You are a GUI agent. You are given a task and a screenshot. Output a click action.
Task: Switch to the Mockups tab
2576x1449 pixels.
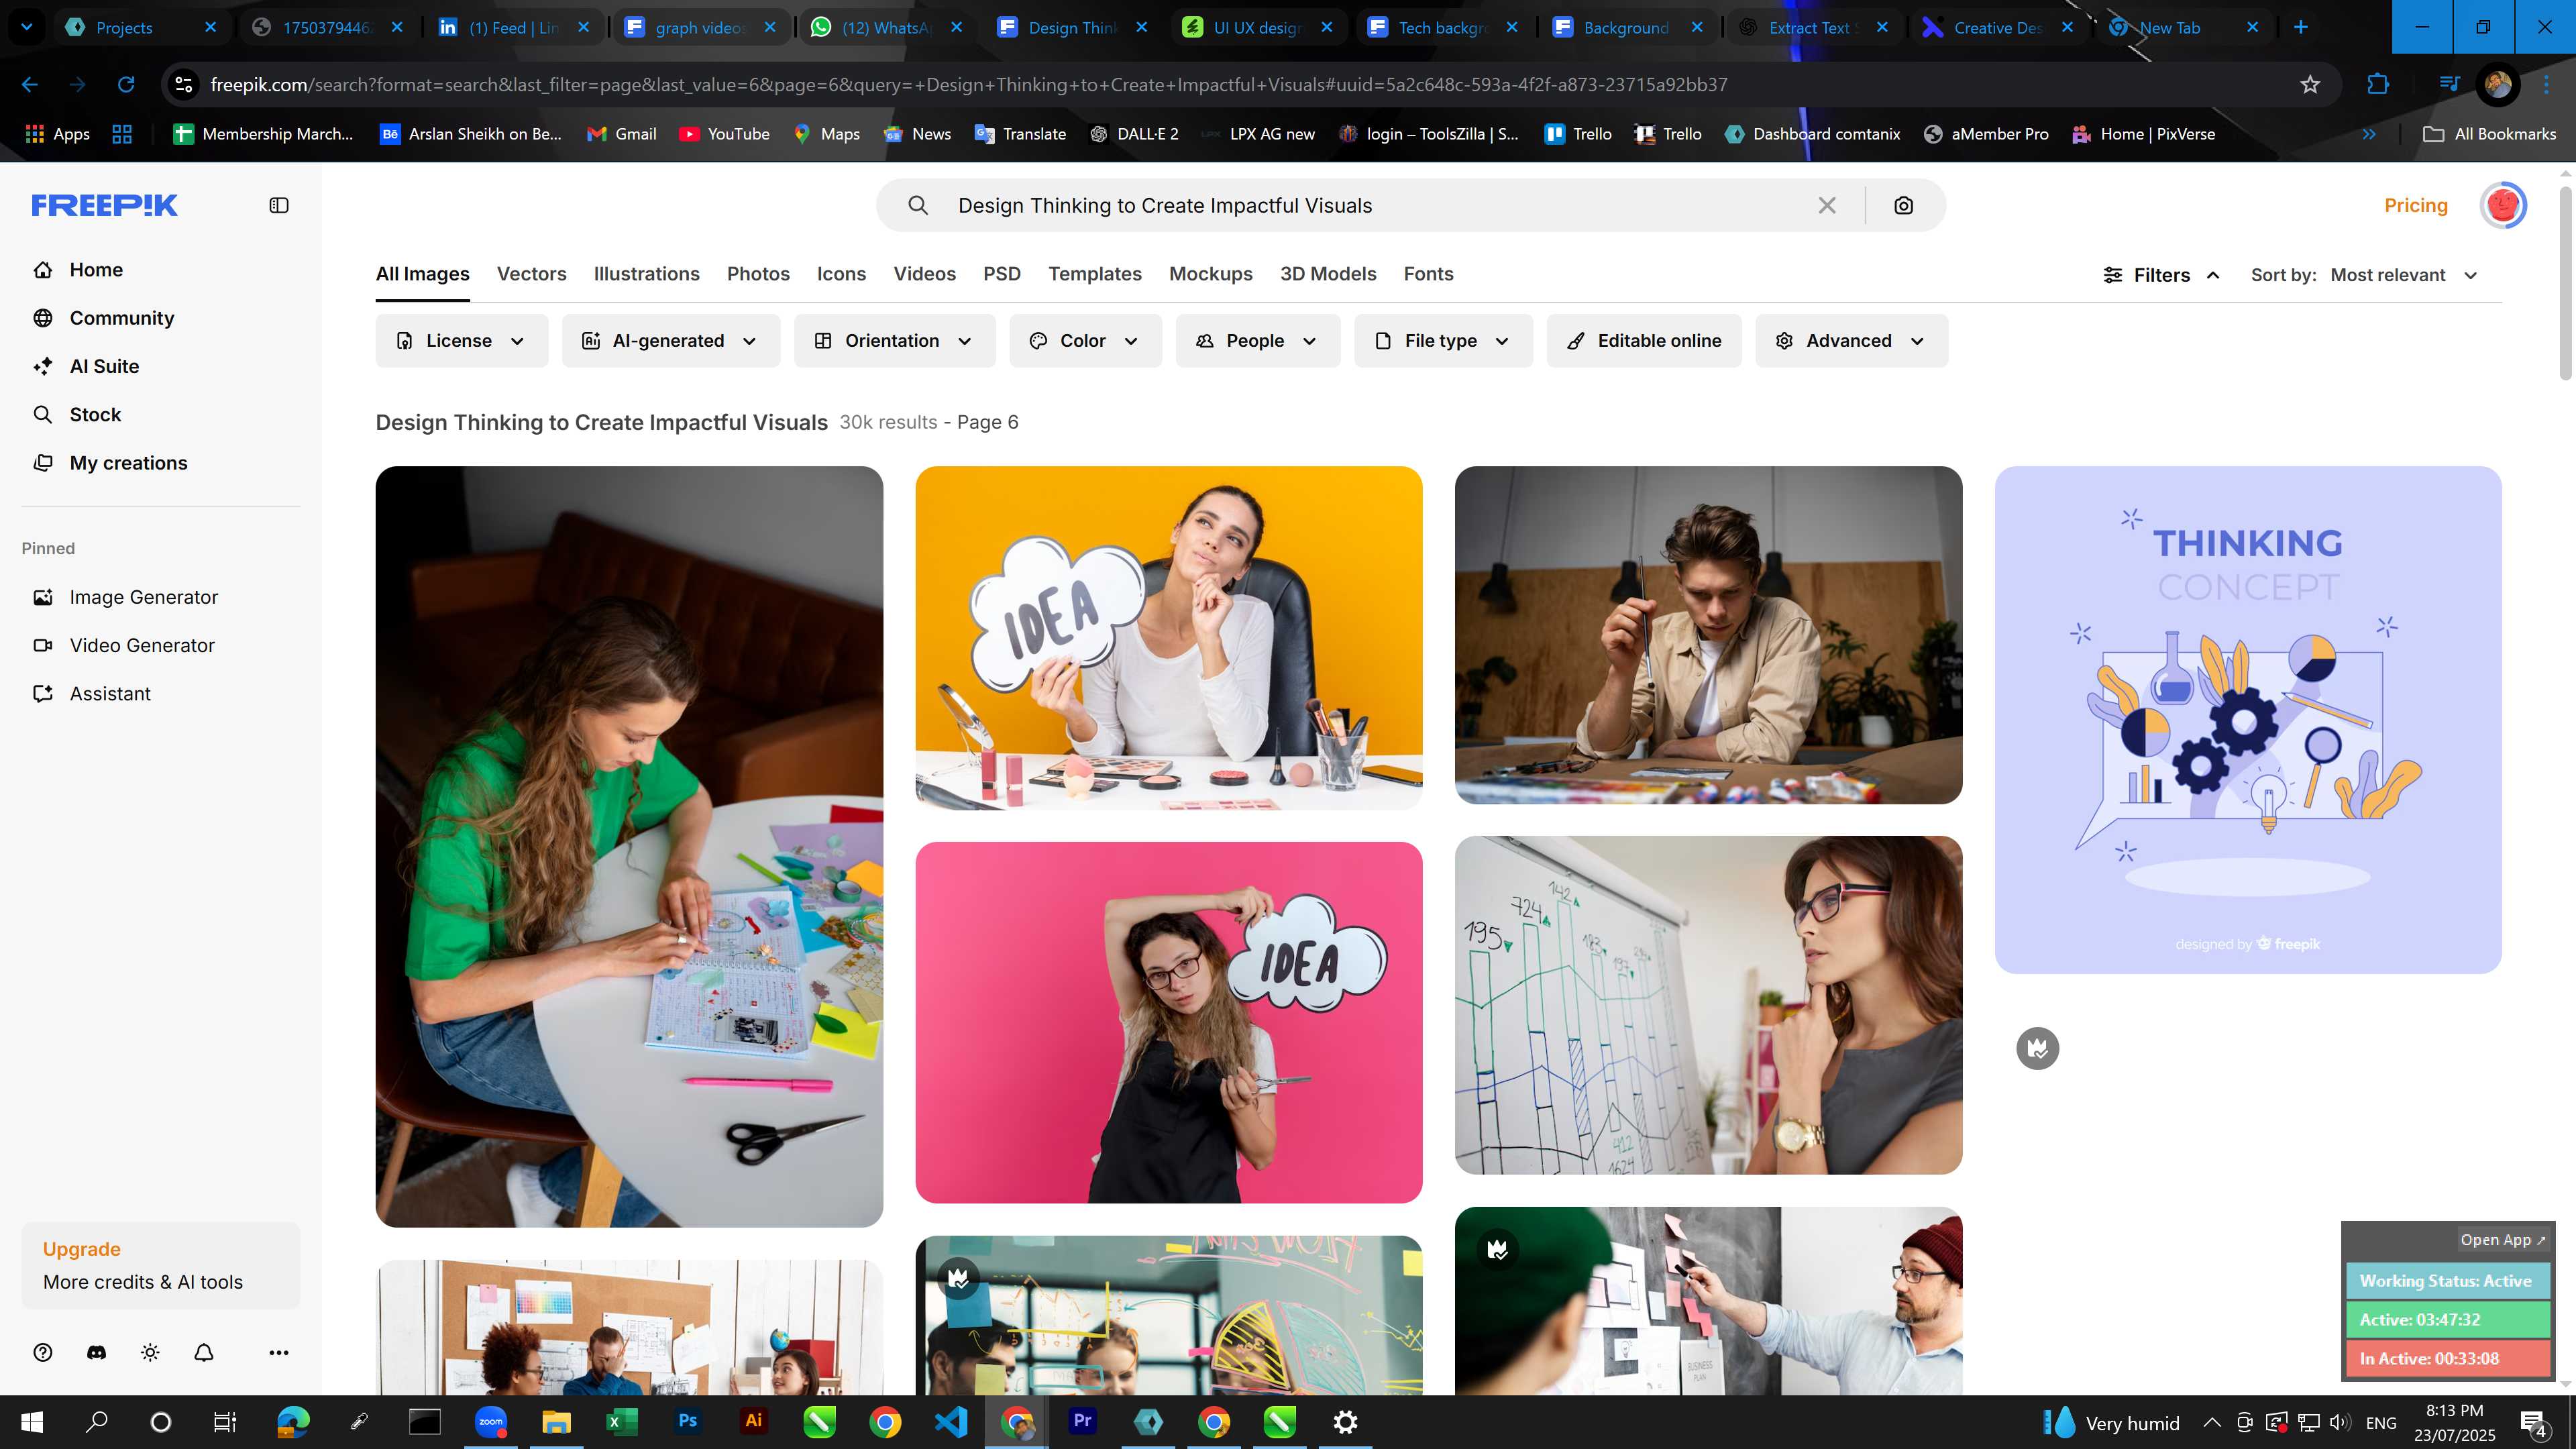point(1210,274)
